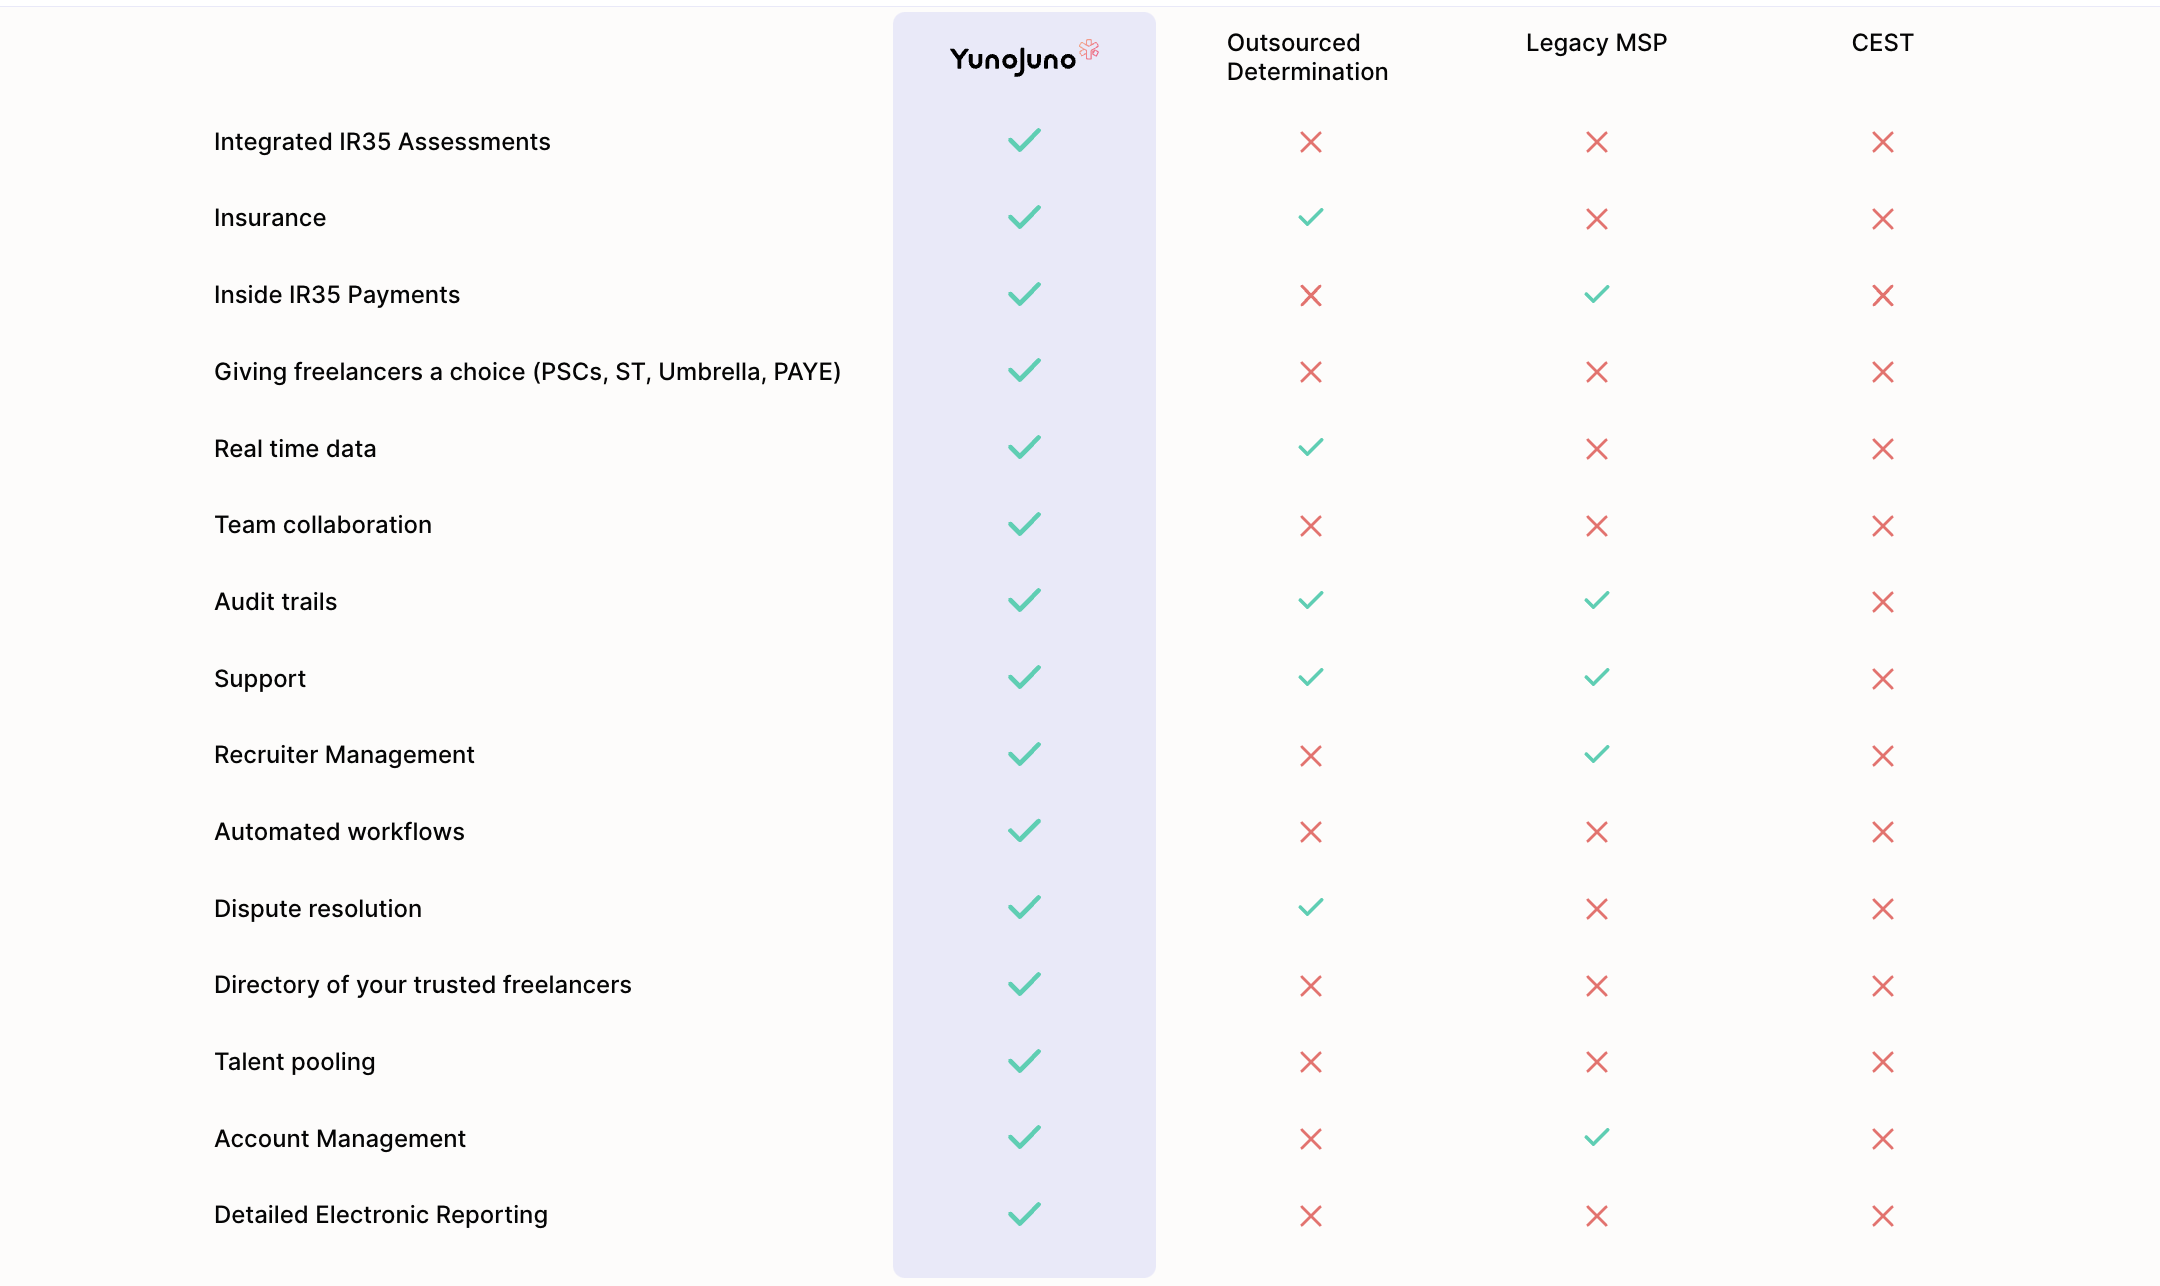Select the CEST column header
The image size is (2160, 1286).
pyautogui.click(x=1882, y=43)
